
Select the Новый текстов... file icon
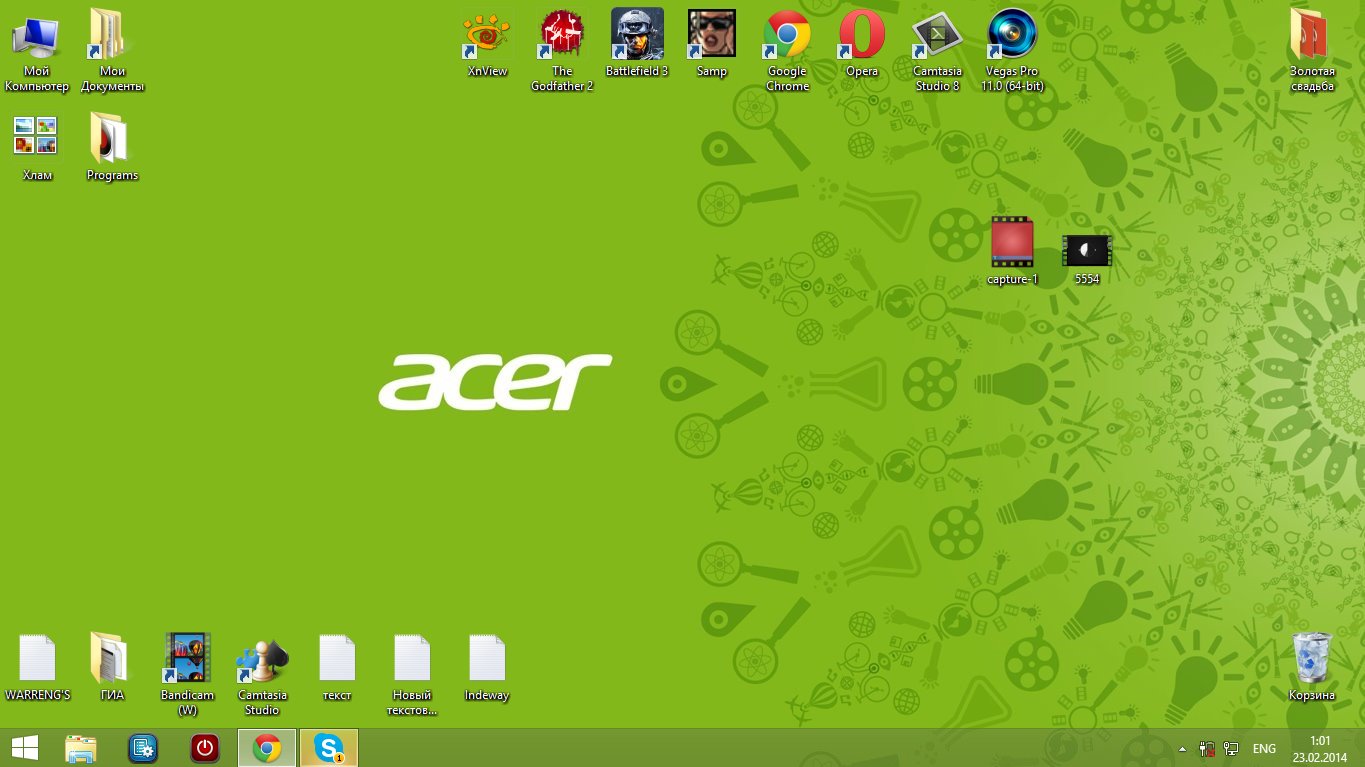412,674
